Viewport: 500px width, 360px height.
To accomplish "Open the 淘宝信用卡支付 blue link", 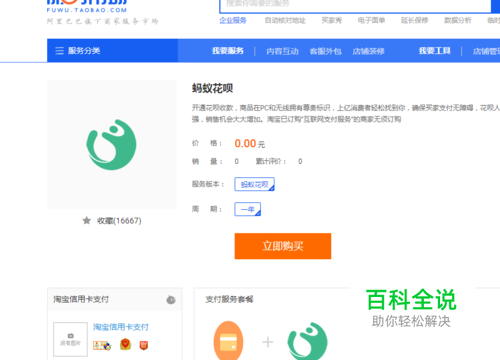I will pos(121,327).
